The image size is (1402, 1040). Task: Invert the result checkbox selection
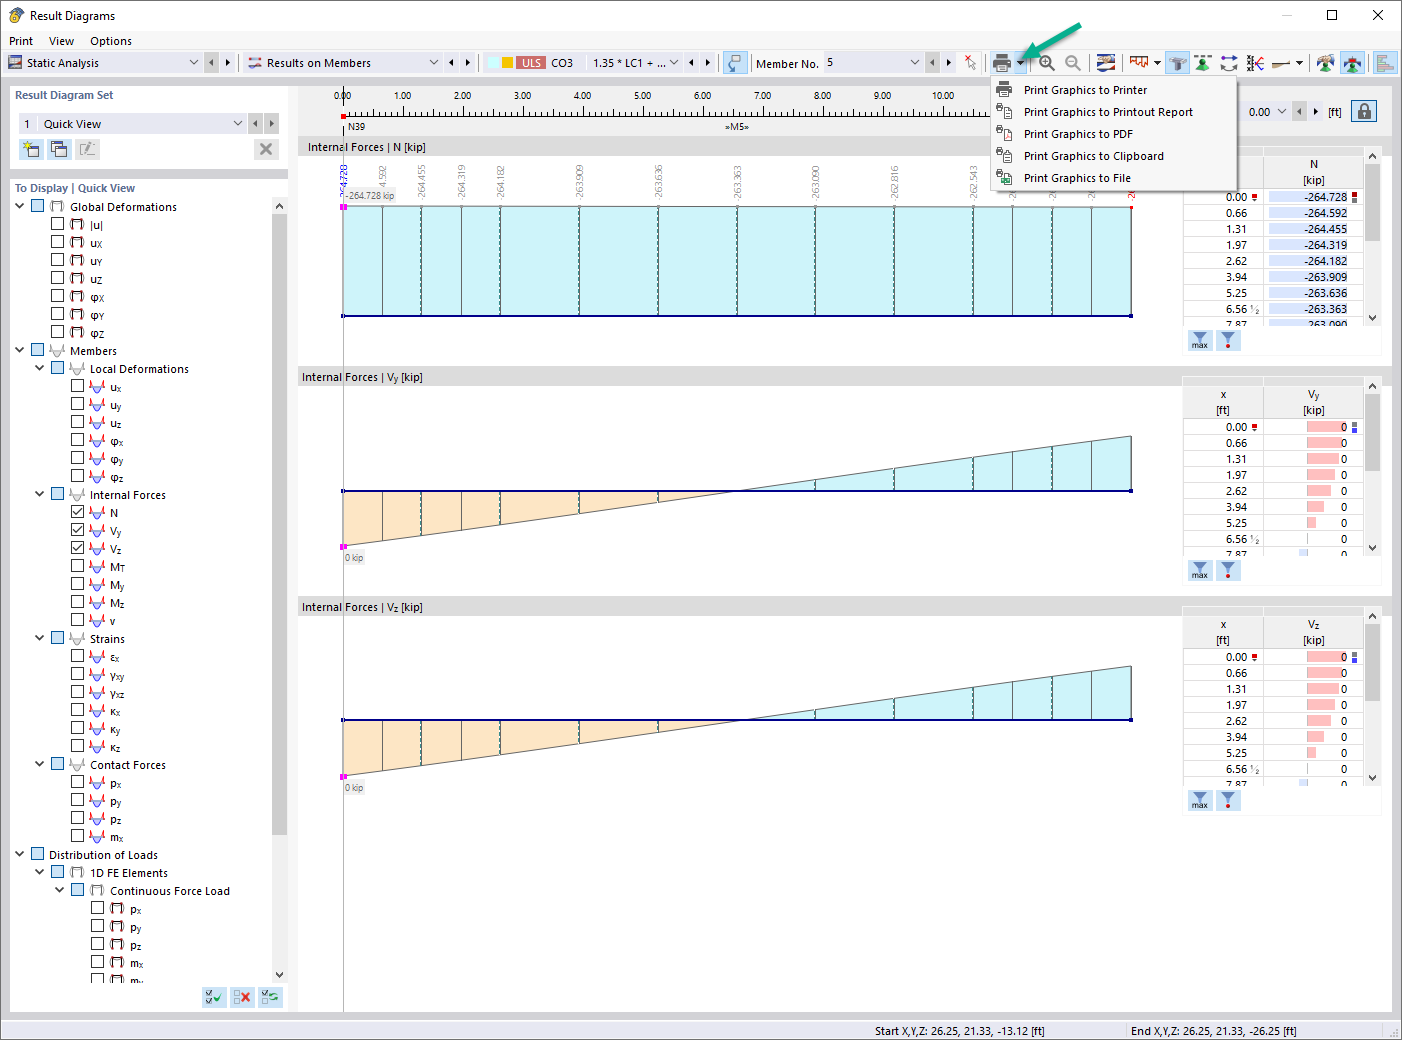pos(269,997)
